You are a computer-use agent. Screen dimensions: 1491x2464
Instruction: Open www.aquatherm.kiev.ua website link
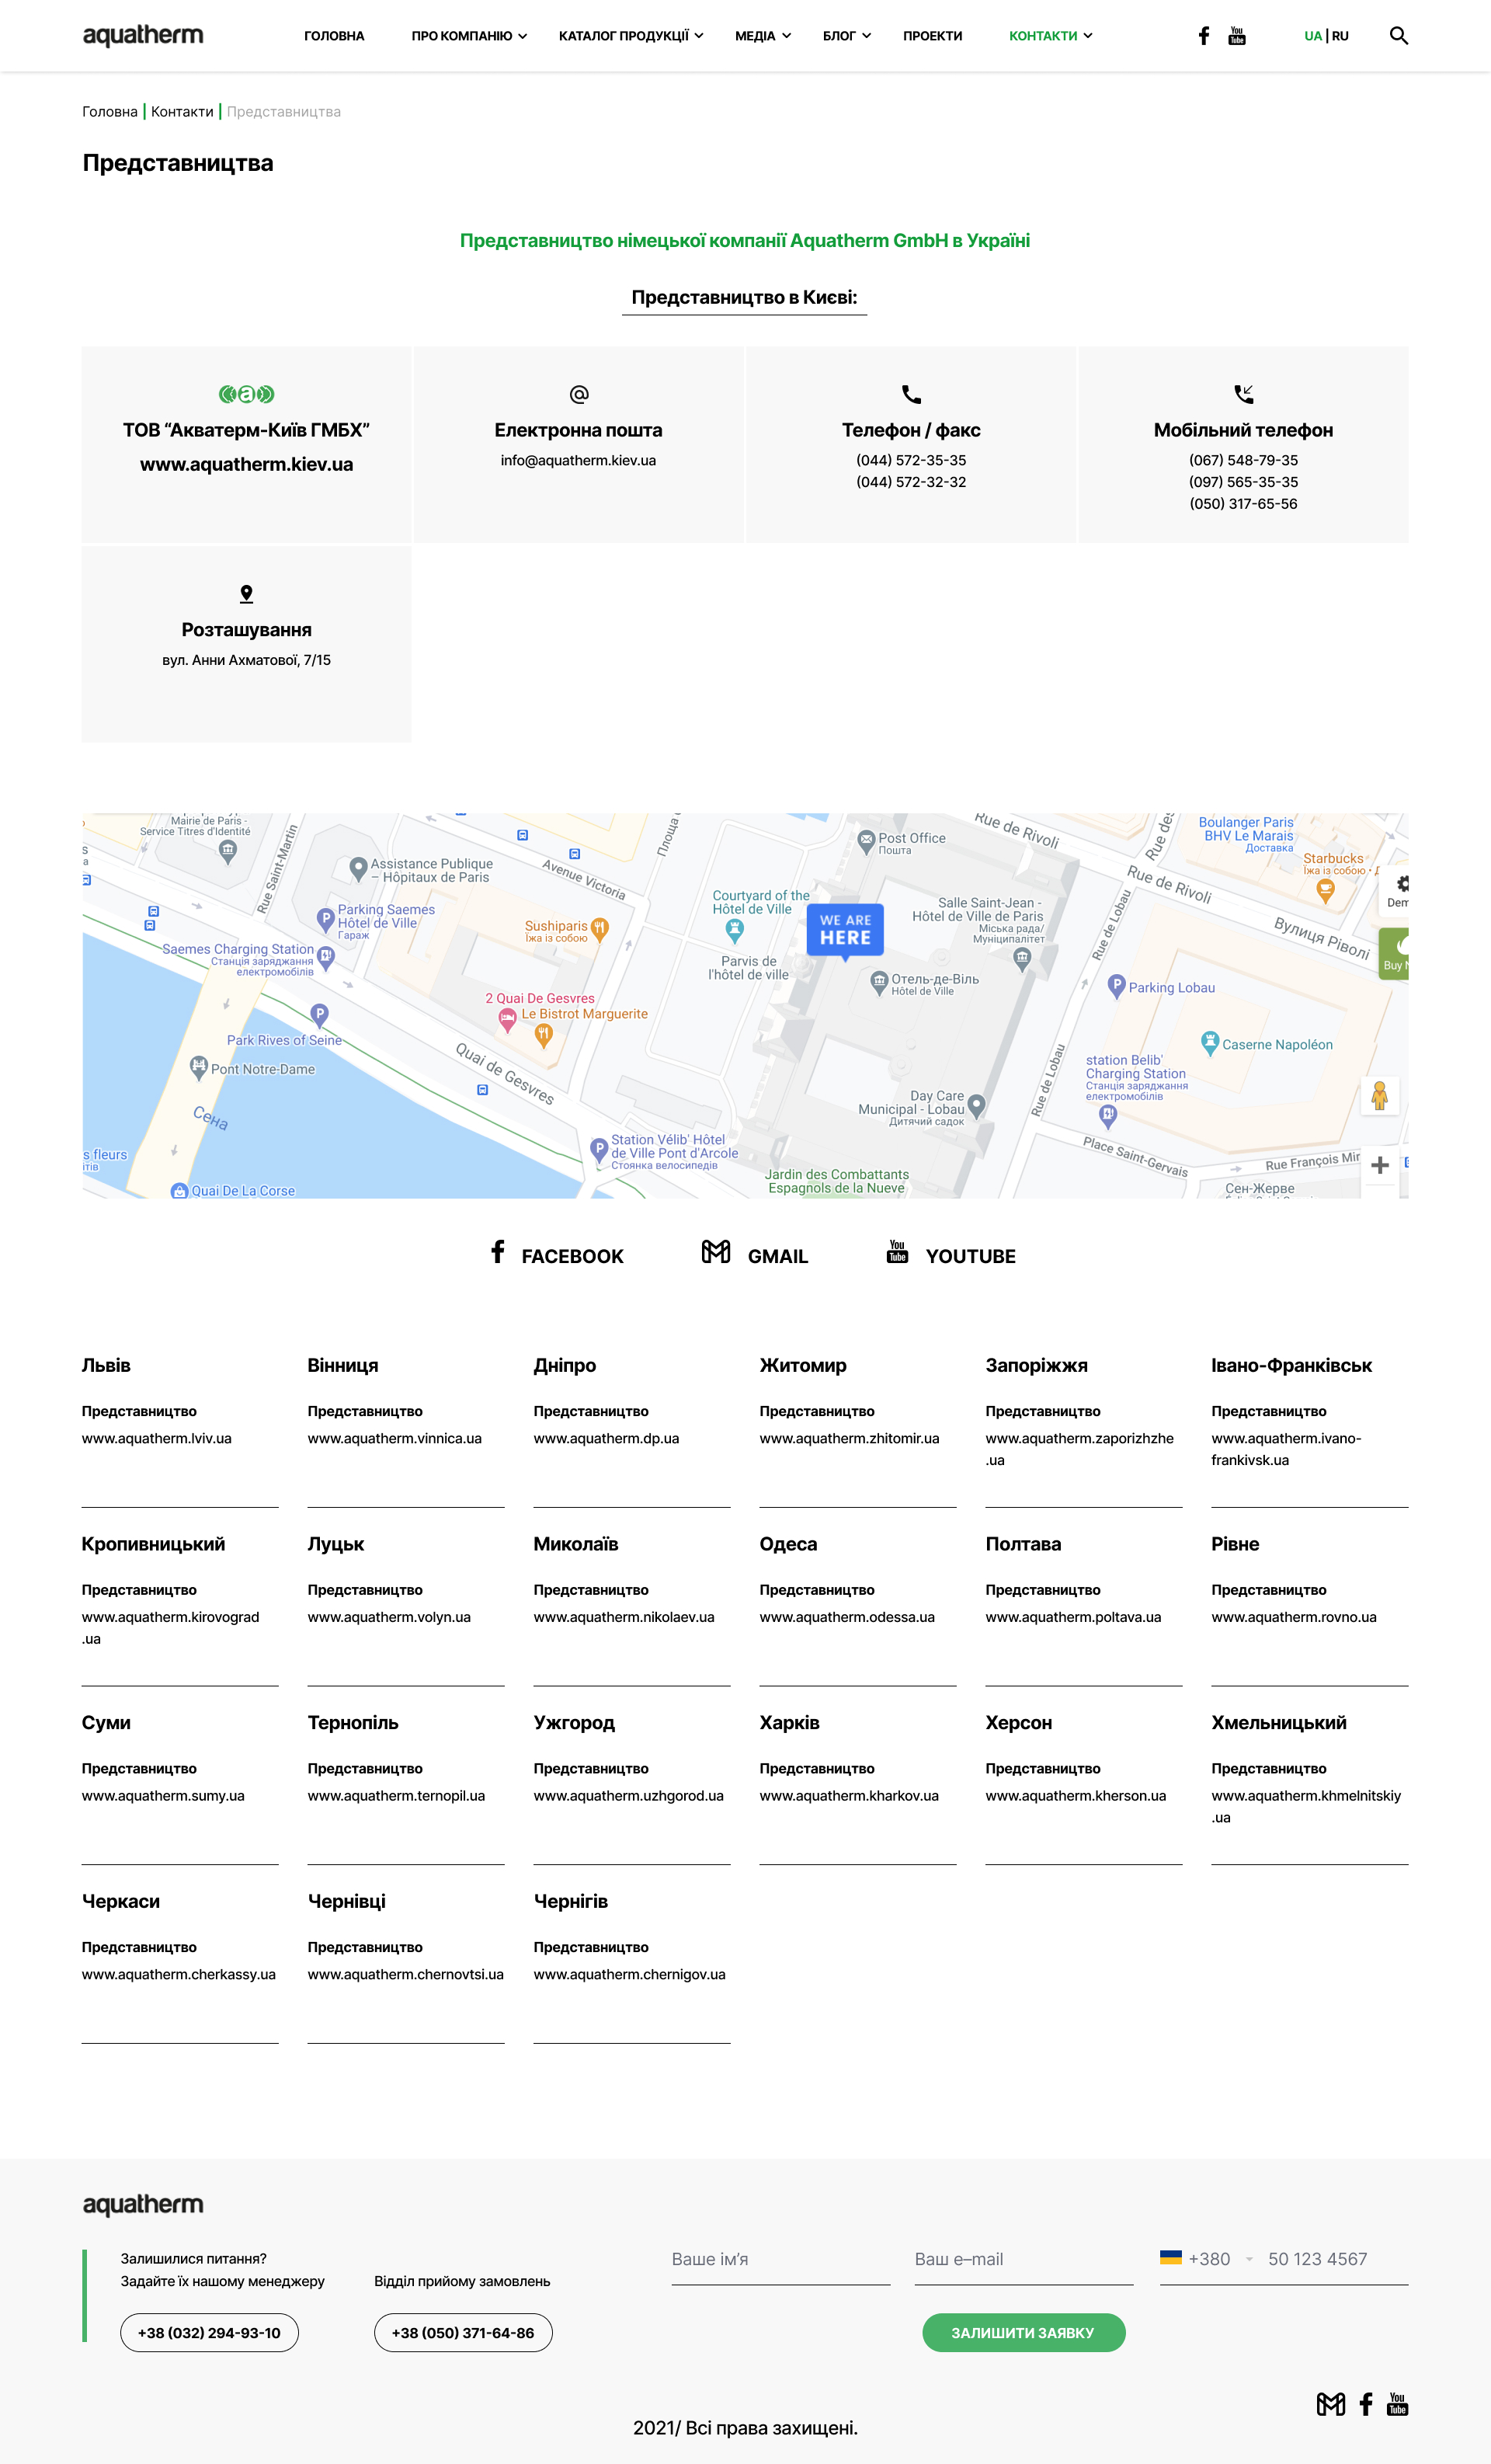click(x=246, y=464)
